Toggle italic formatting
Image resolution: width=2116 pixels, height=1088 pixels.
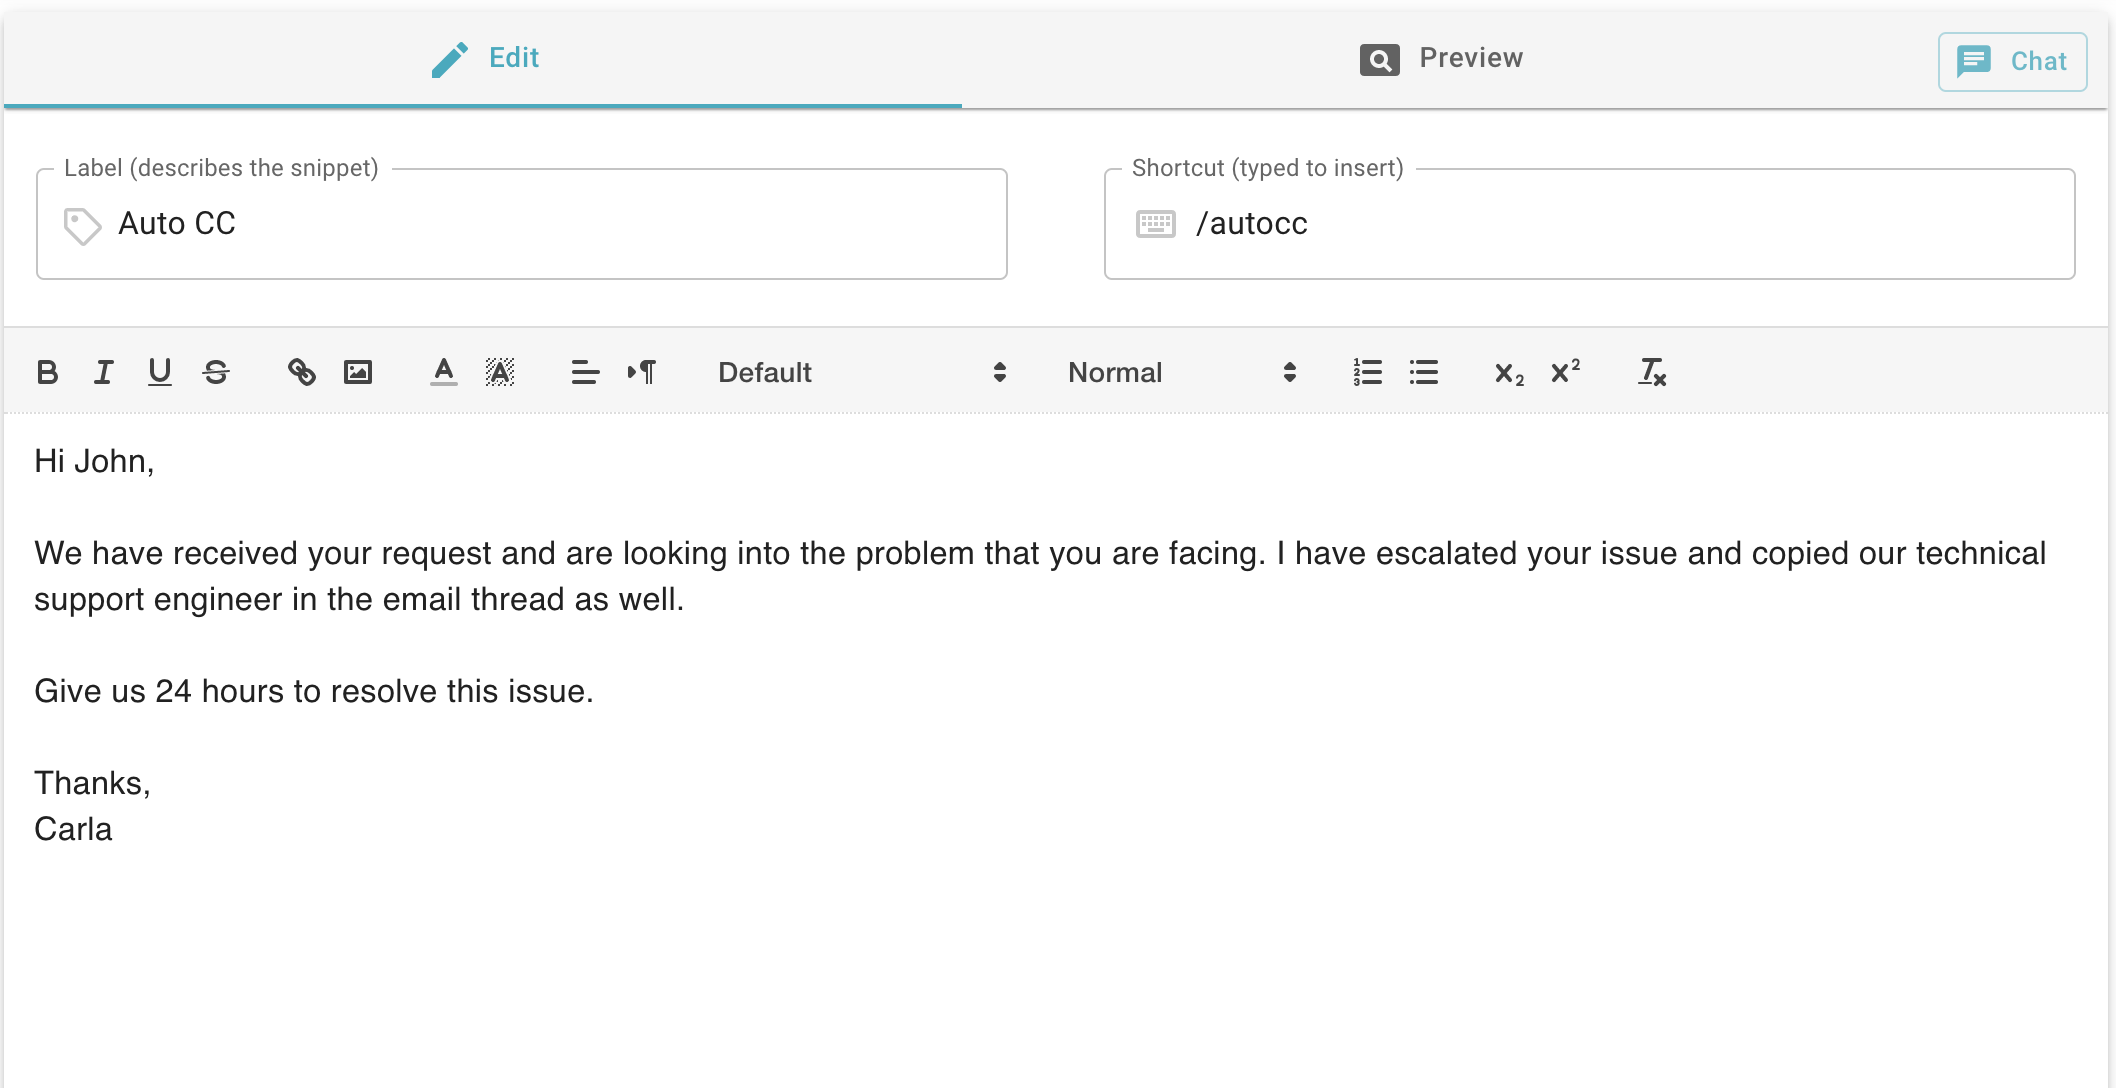point(103,373)
